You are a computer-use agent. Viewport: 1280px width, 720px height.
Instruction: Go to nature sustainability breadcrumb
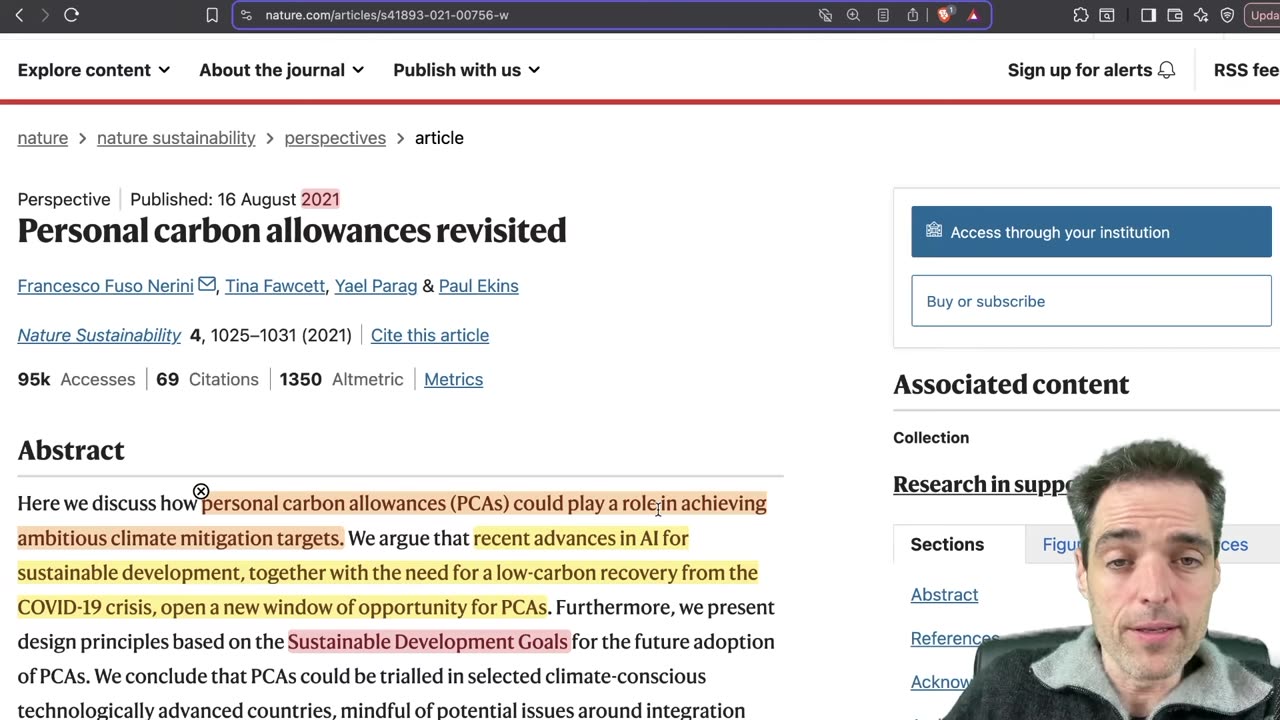tap(176, 138)
